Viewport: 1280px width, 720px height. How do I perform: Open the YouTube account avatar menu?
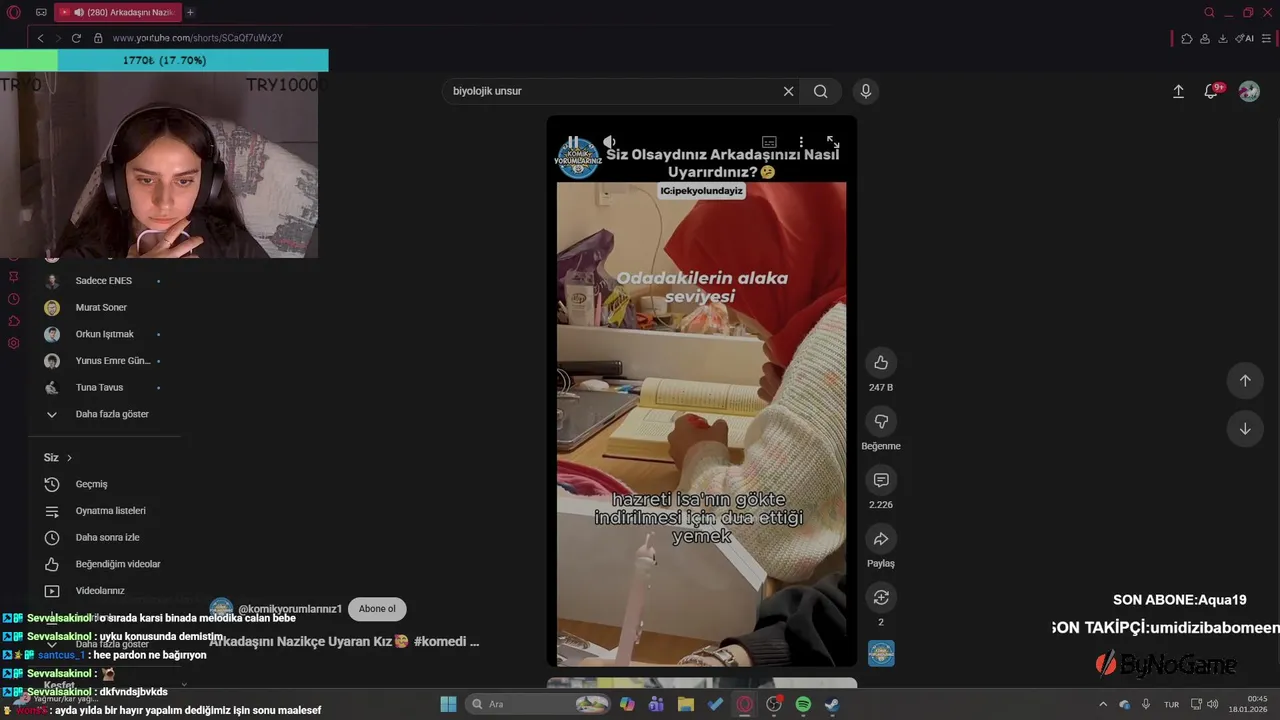coord(1249,91)
